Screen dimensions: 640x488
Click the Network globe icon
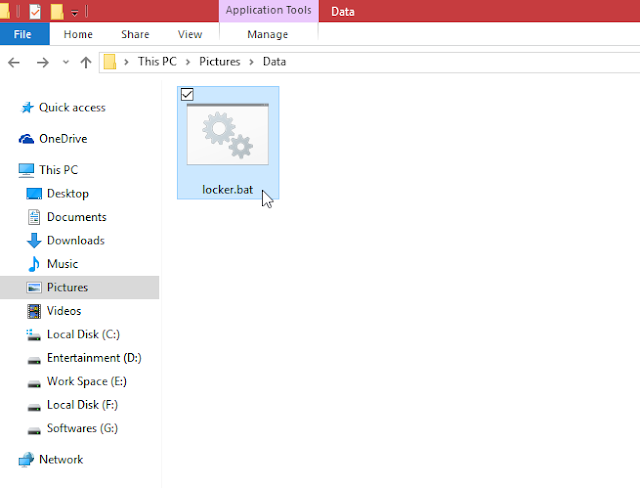(x=26, y=460)
